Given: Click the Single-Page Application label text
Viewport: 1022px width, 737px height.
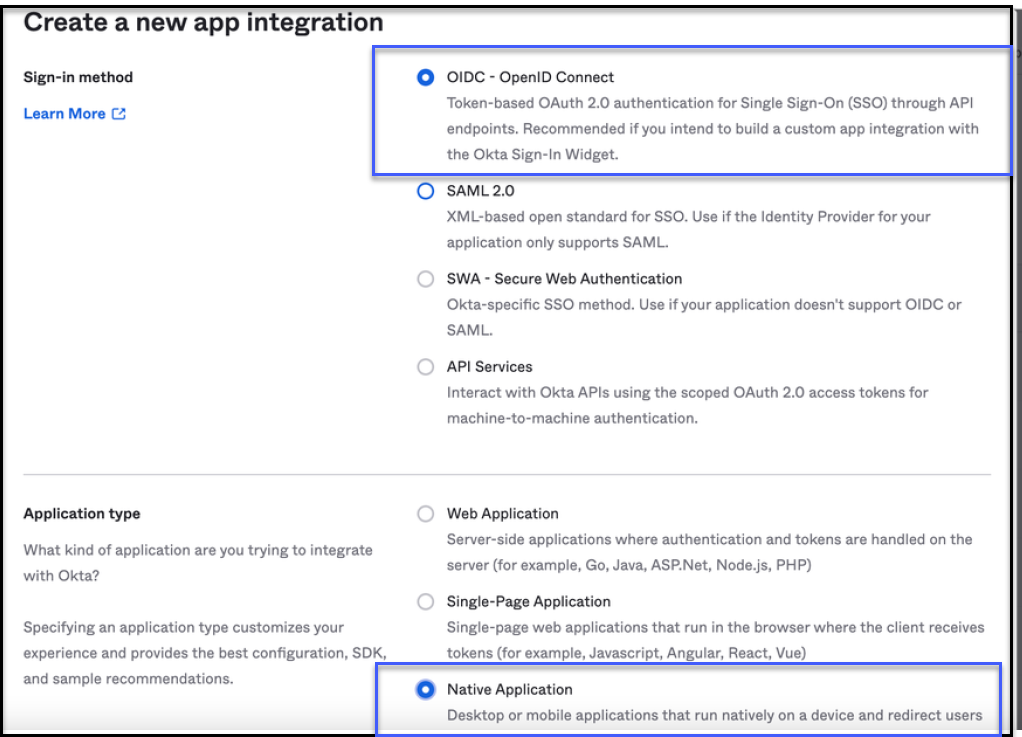Looking at the screenshot, I should (529, 601).
